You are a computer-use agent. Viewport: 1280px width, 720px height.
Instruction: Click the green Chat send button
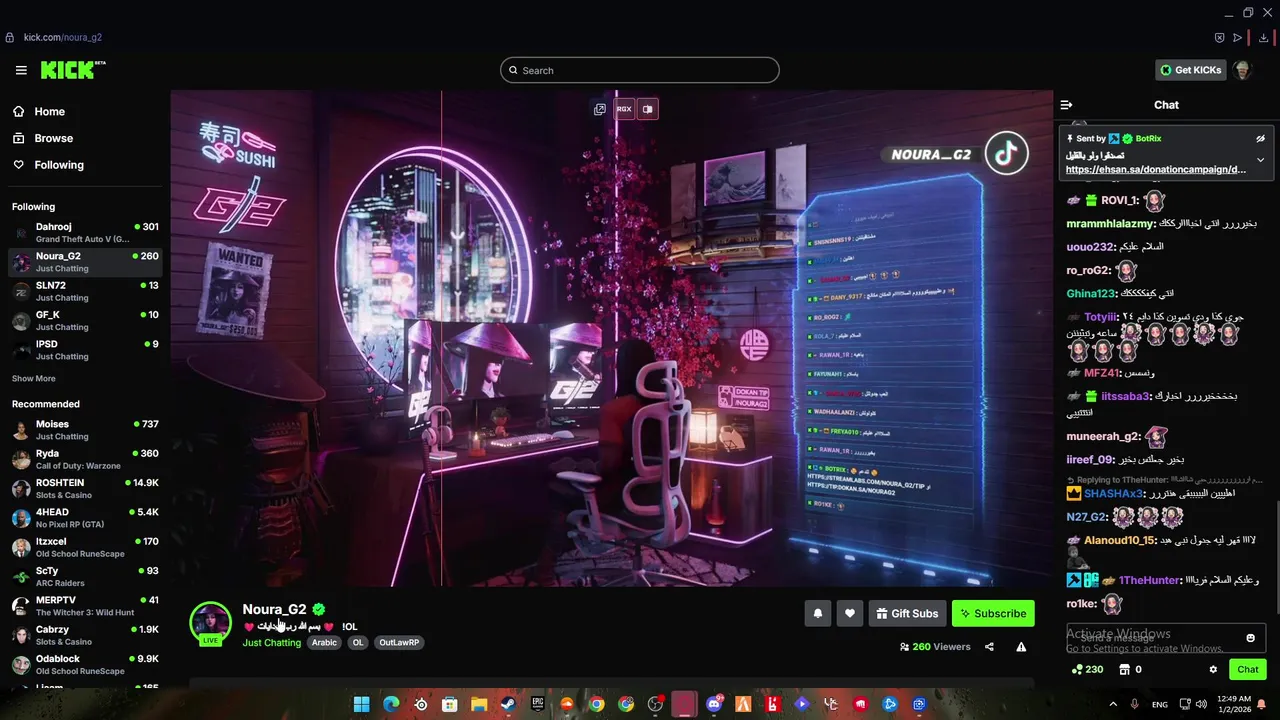(x=1248, y=670)
